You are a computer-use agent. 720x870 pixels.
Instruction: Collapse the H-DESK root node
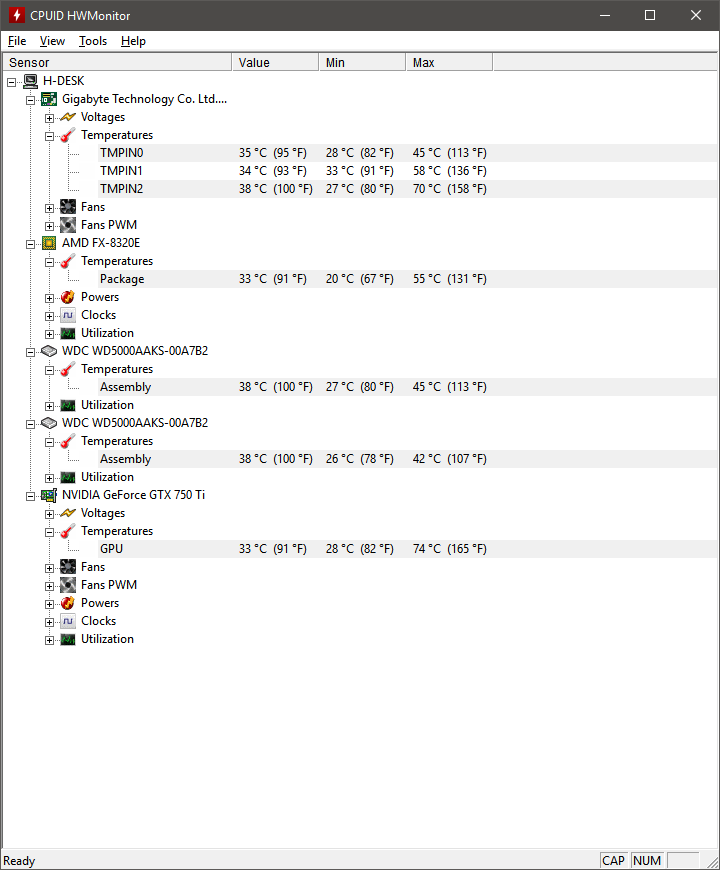pyautogui.click(x=12, y=82)
